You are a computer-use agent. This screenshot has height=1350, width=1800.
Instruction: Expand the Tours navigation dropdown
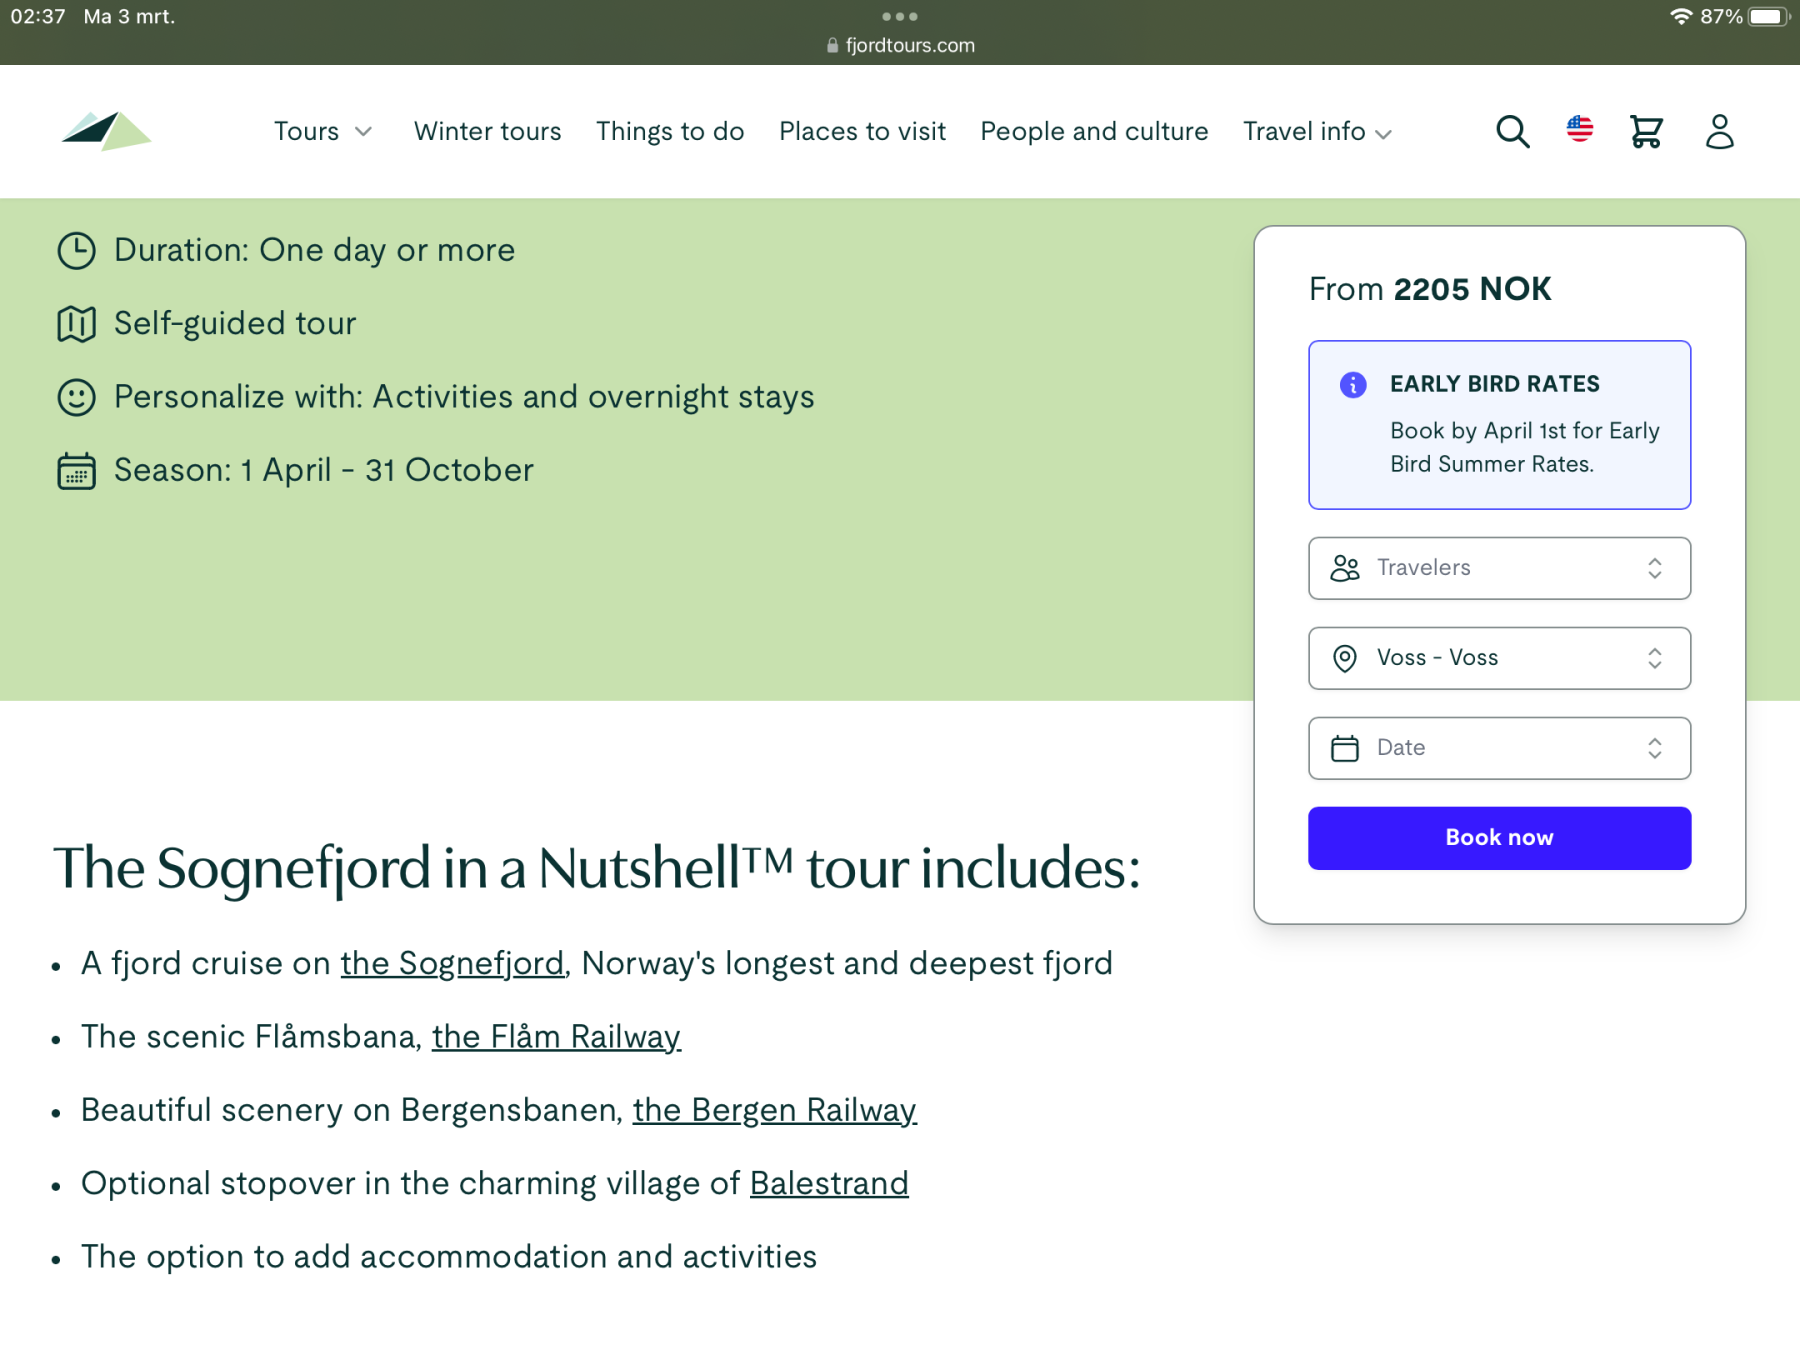point(323,131)
